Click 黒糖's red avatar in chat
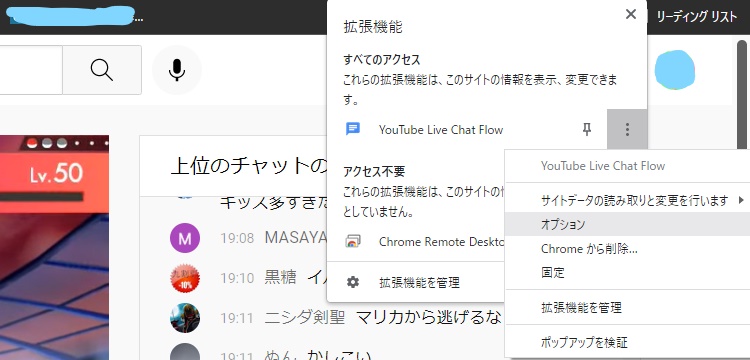 coord(185,278)
